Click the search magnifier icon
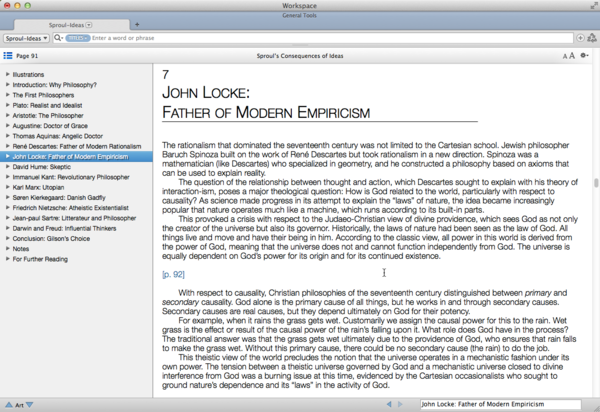Image resolution: width=600 pixels, height=412 pixels. point(58,37)
